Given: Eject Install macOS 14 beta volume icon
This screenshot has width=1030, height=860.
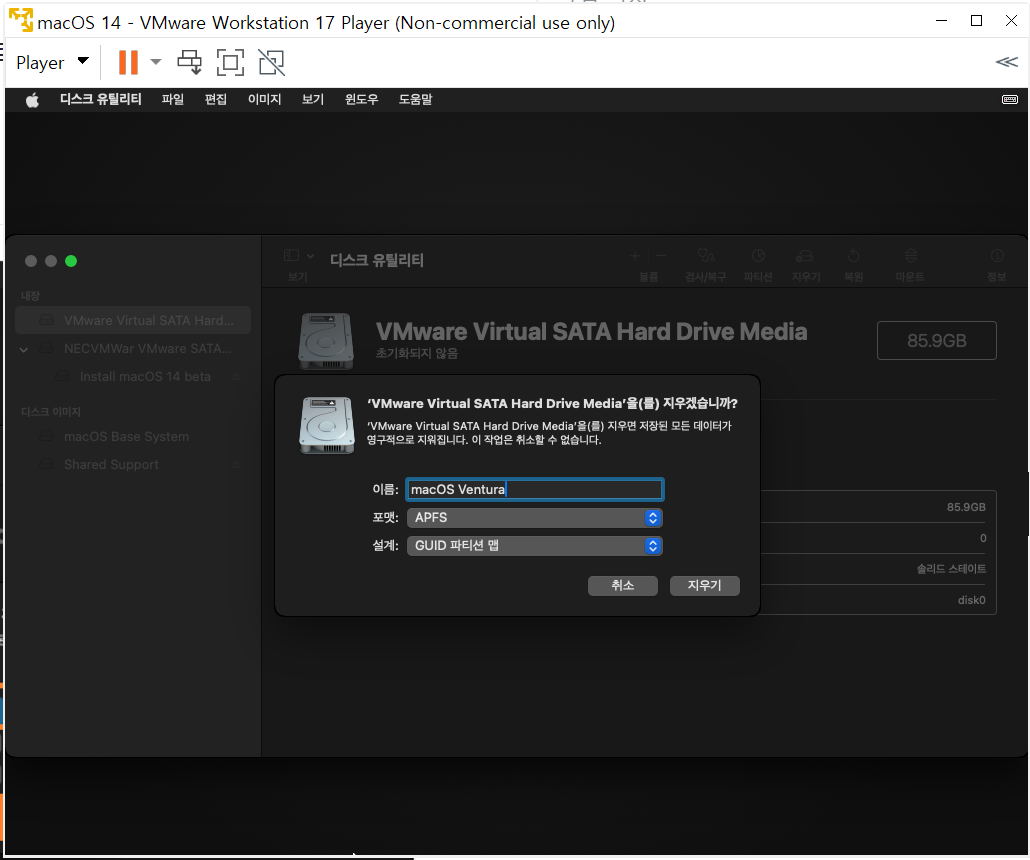Looking at the screenshot, I should (236, 376).
